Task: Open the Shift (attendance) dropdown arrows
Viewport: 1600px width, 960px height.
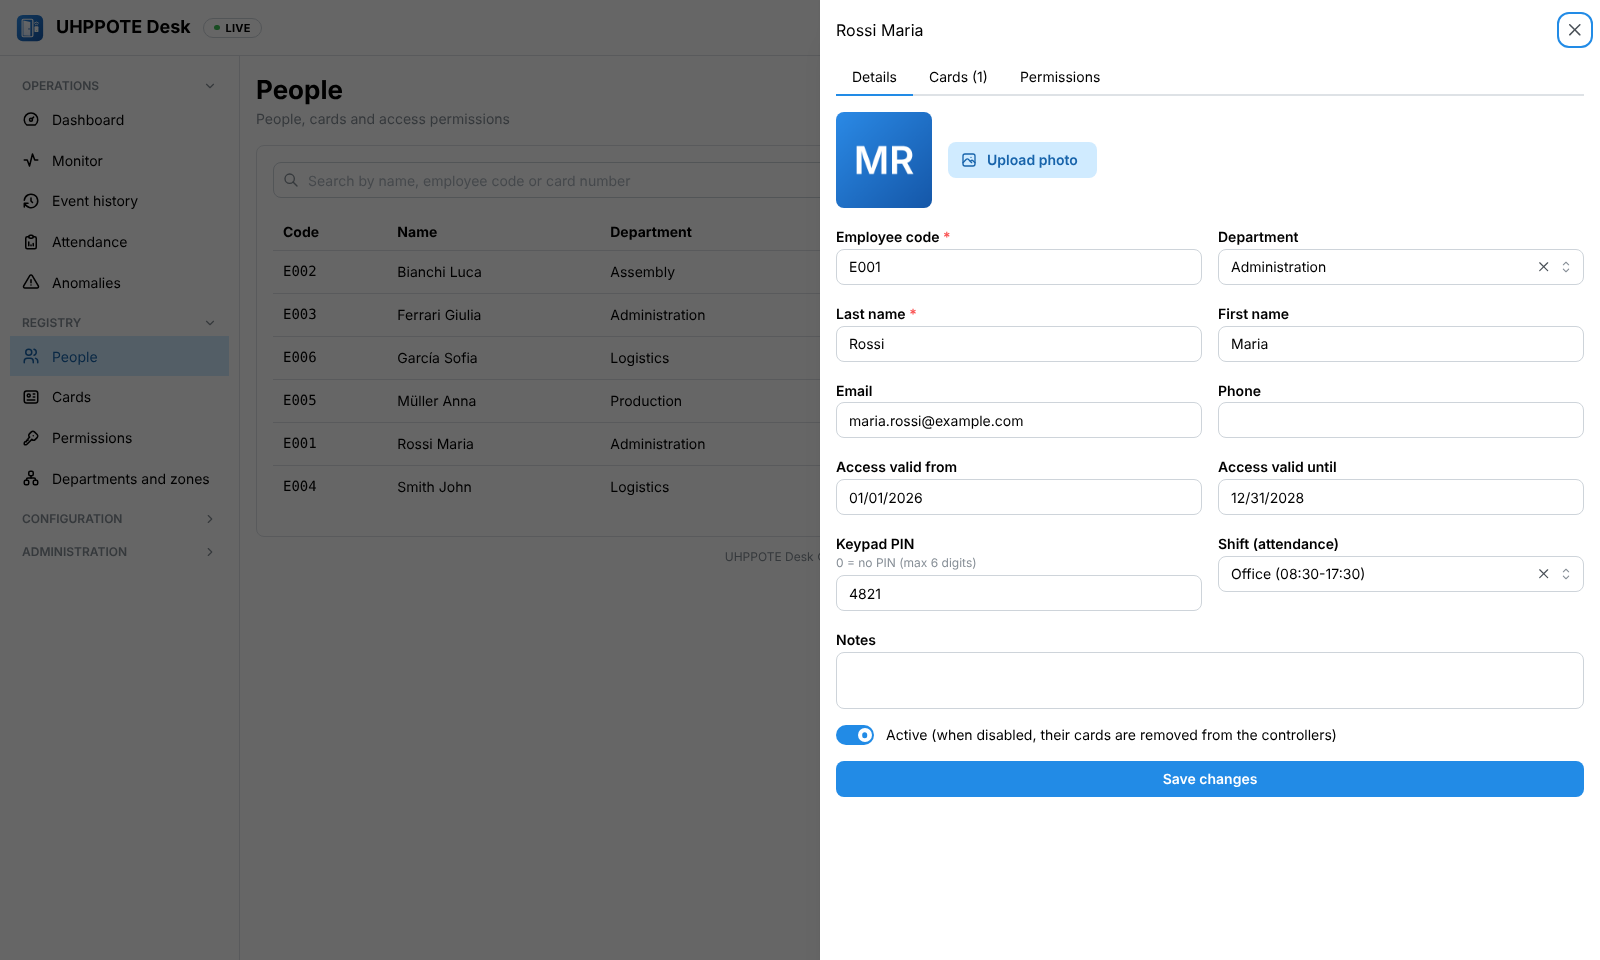Action: 1566,574
